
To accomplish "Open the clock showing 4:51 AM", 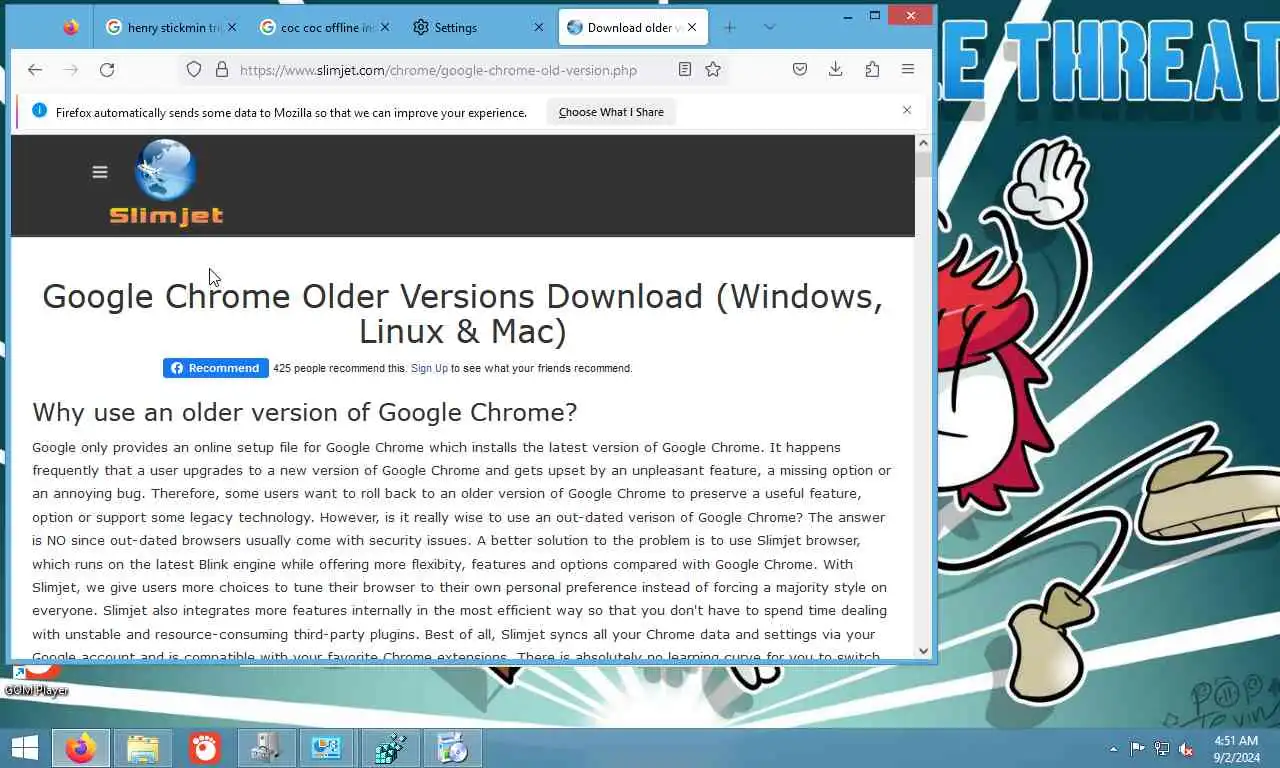I will click(x=1236, y=749).
